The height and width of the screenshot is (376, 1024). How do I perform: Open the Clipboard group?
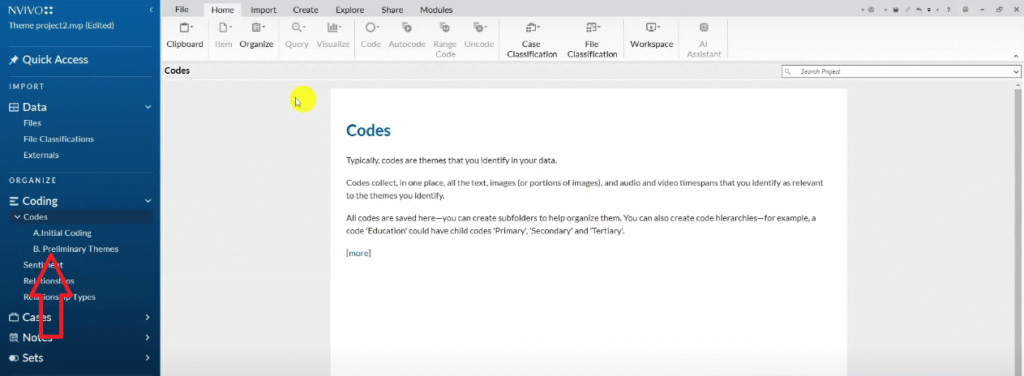point(185,35)
